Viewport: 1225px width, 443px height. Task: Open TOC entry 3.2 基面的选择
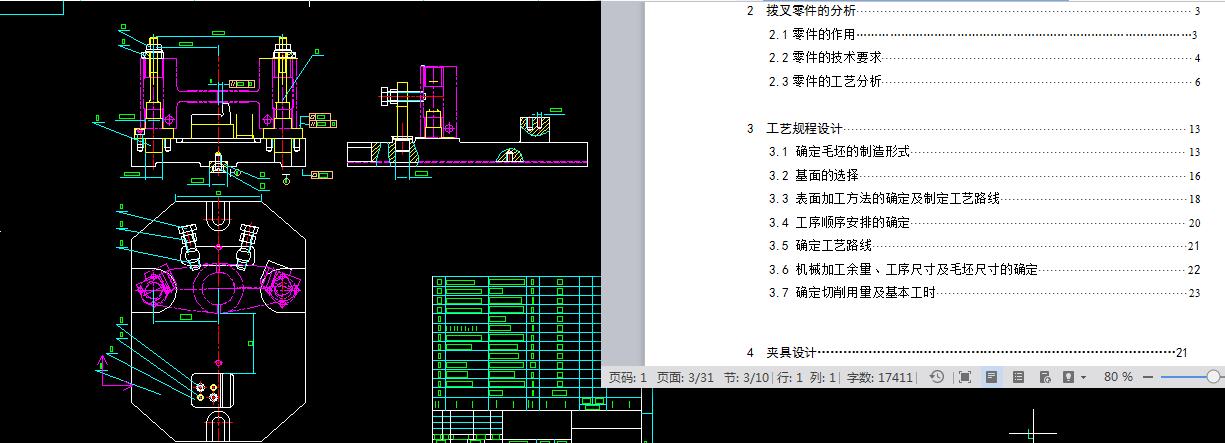[984, 176]
